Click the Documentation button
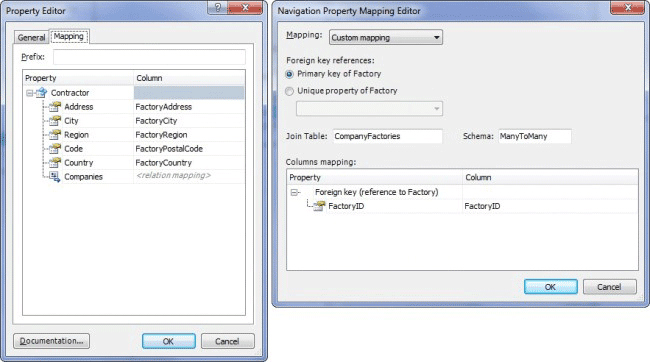 click(x=51, y=341)
